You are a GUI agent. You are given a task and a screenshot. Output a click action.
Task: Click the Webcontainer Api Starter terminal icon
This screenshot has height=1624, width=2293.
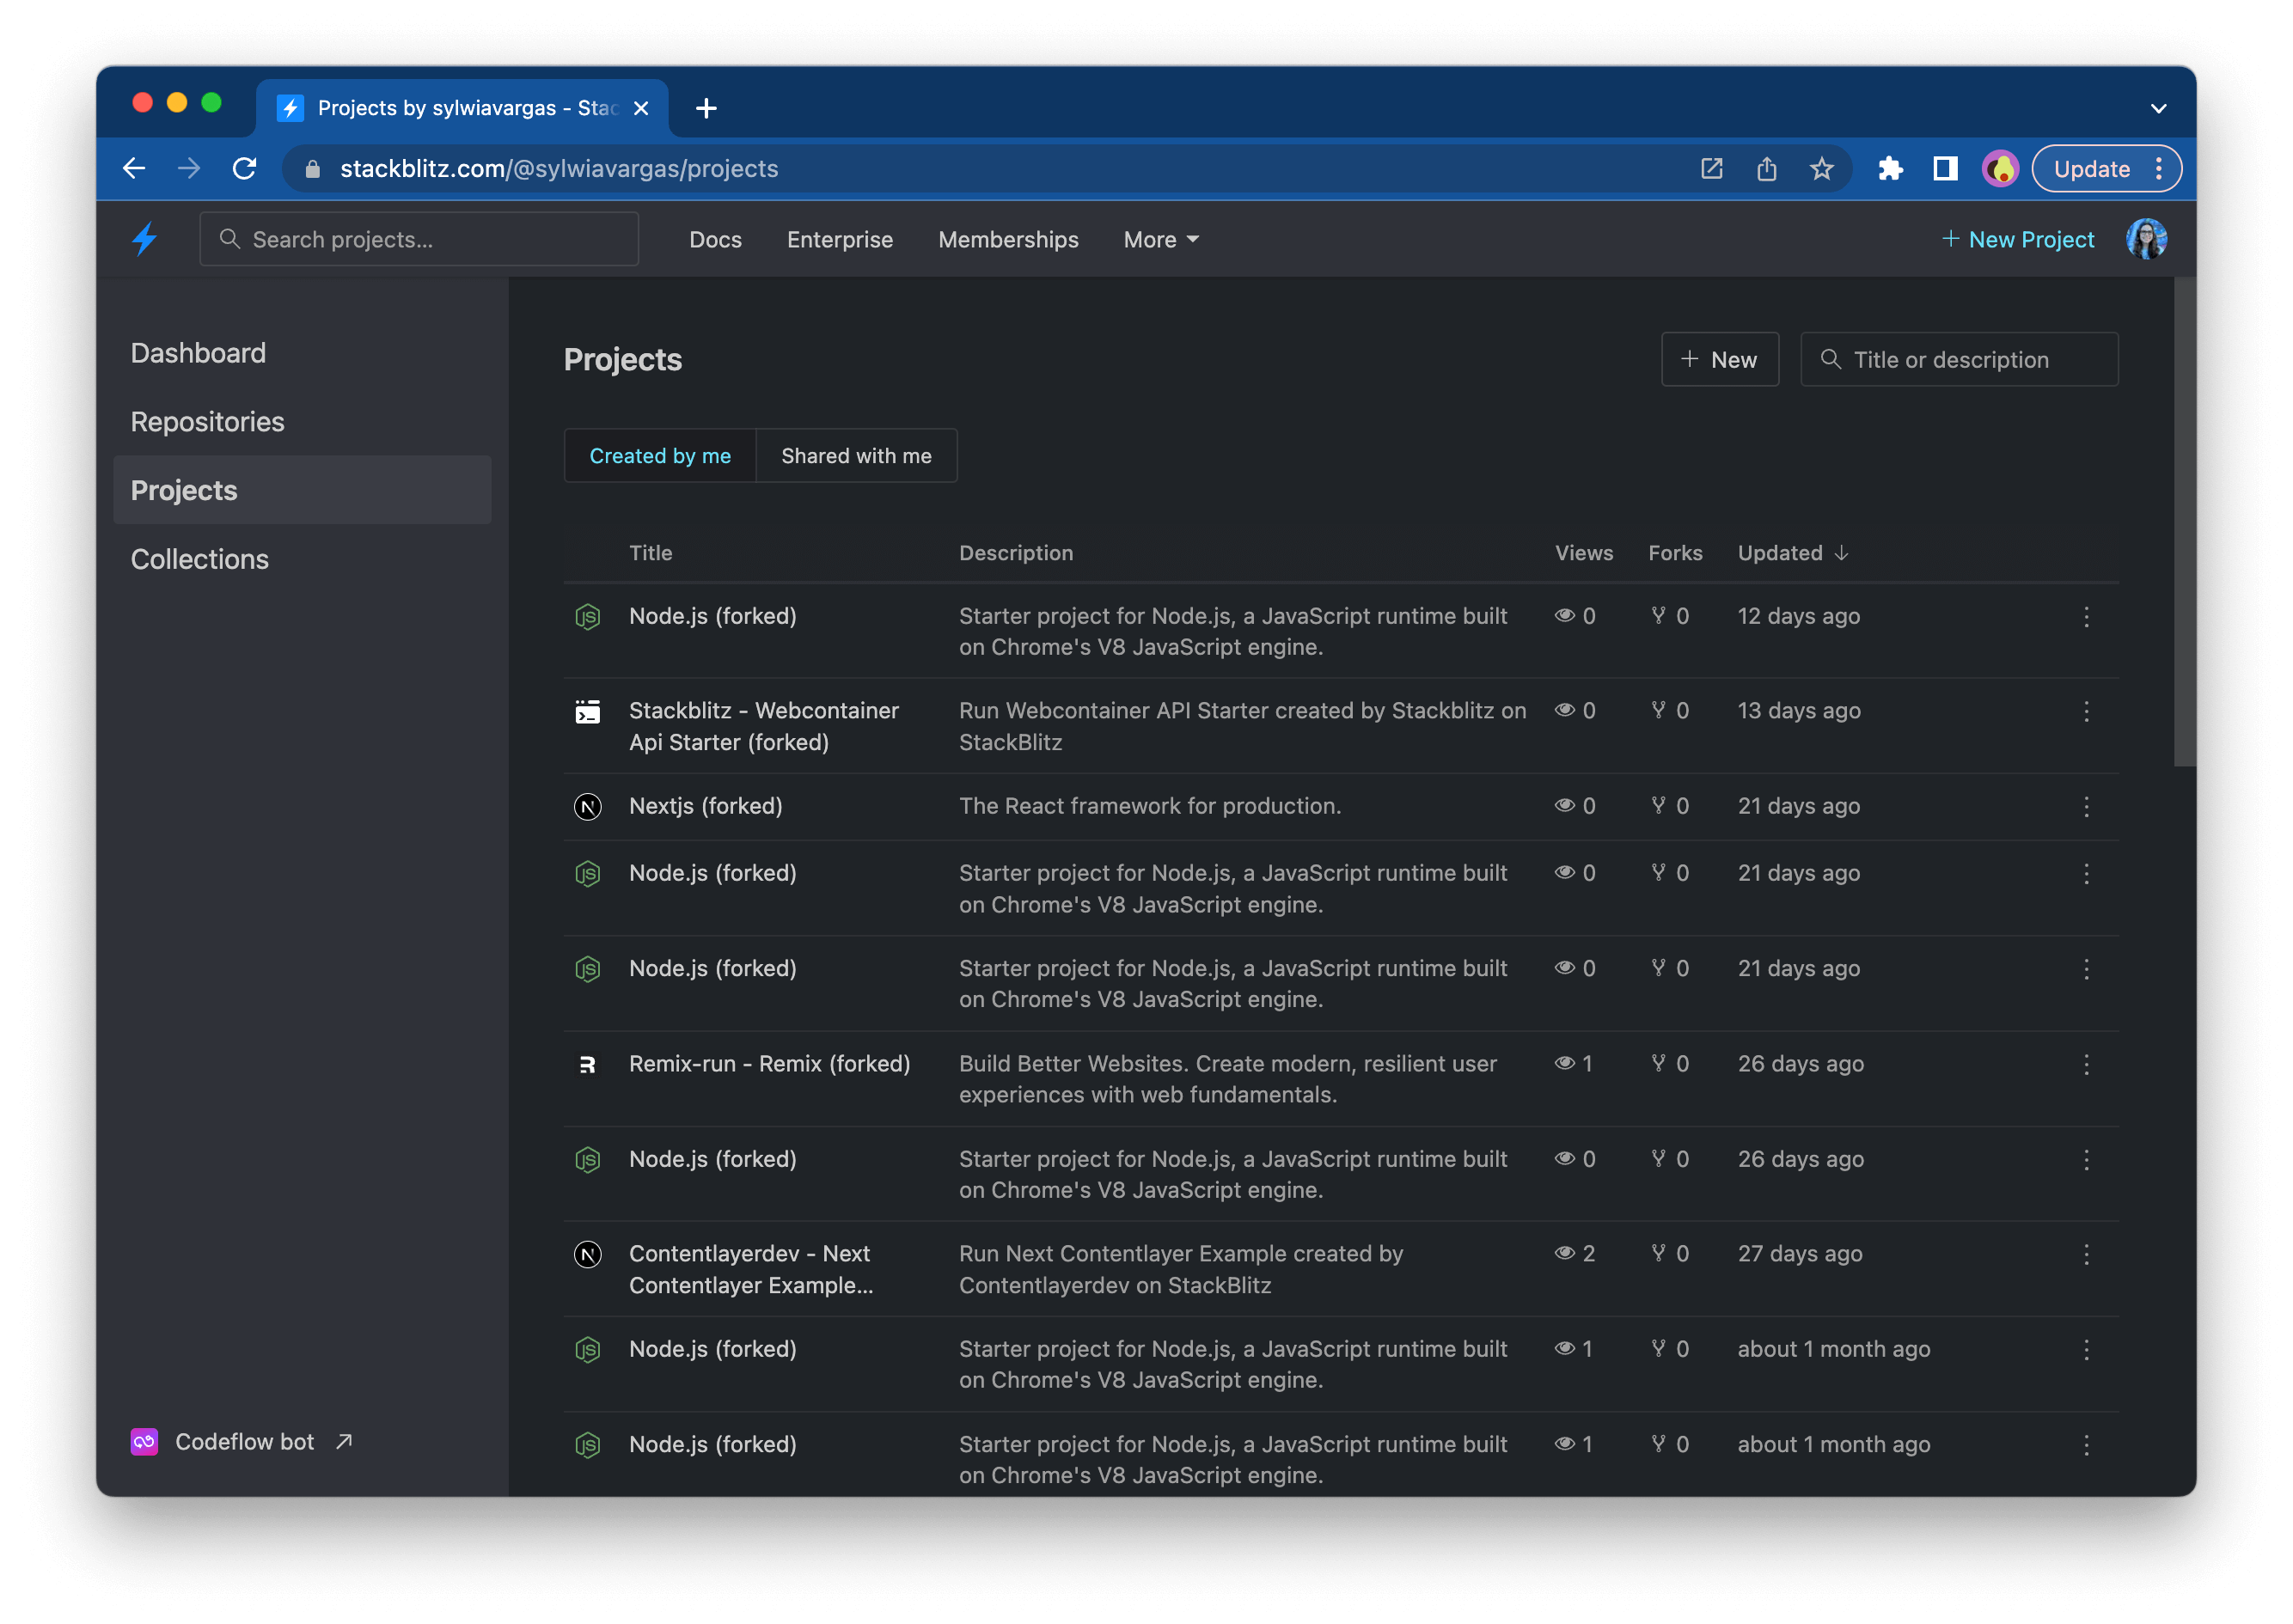click(x=588, y=711)
